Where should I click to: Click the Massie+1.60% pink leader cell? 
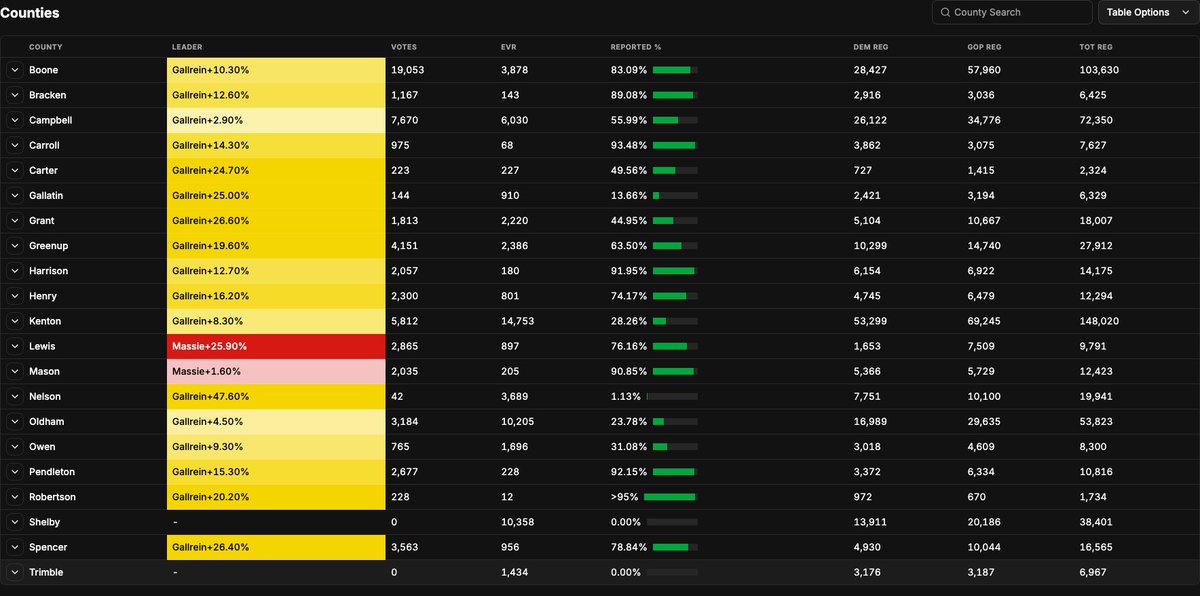[276, 371]
